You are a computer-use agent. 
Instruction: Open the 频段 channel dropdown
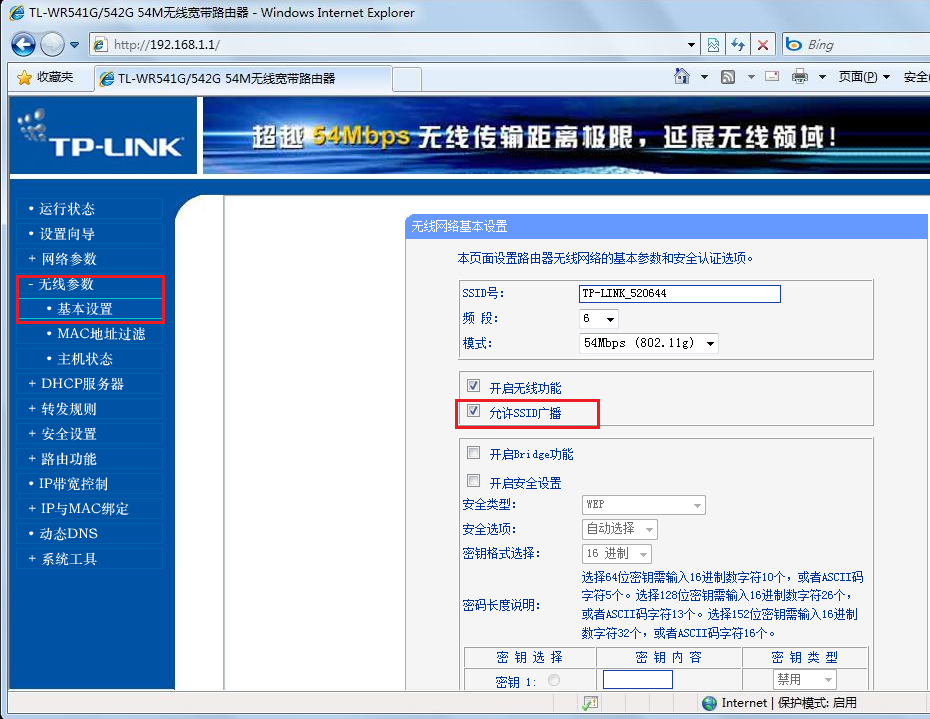point(600,319)
